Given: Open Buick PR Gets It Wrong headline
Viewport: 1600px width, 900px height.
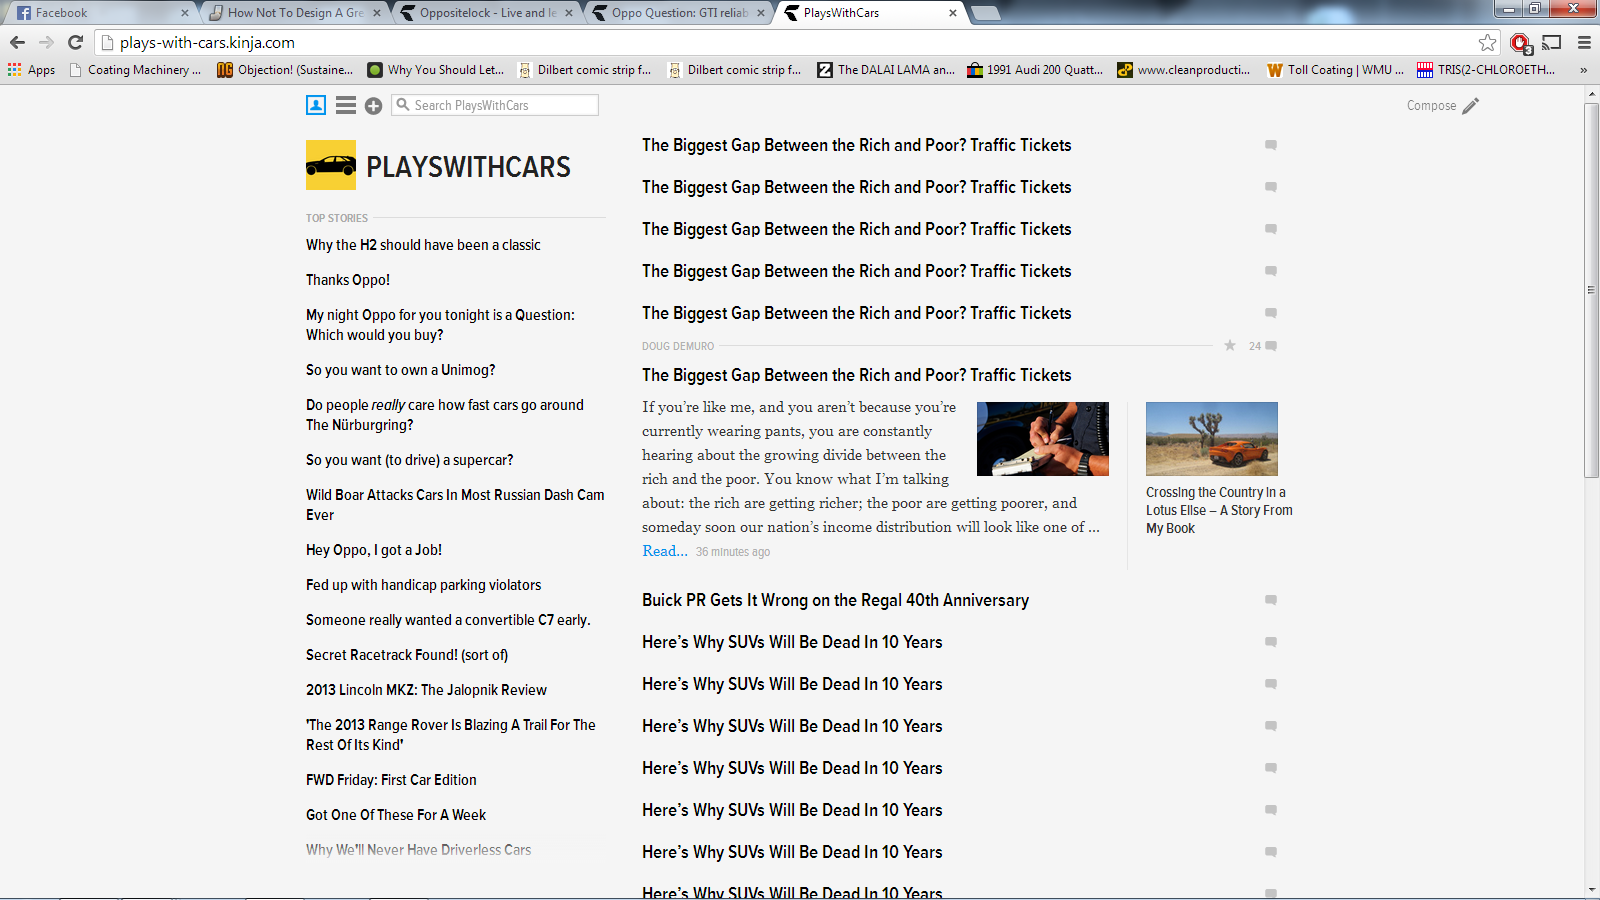Looking at the screenshot, I should click(x=835, y=600).
